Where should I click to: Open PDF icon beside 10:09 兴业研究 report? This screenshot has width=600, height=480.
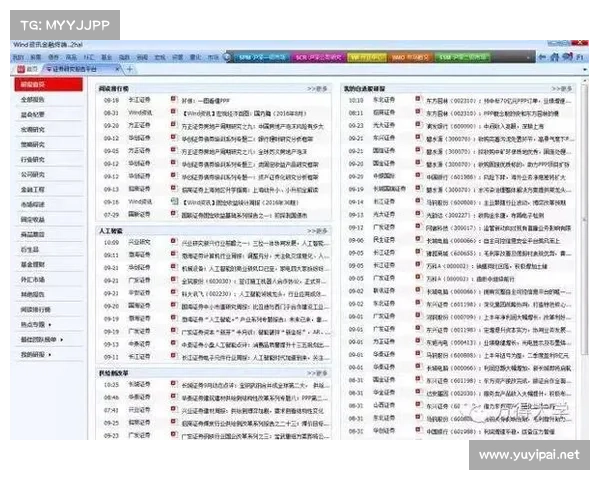(174, 241)
